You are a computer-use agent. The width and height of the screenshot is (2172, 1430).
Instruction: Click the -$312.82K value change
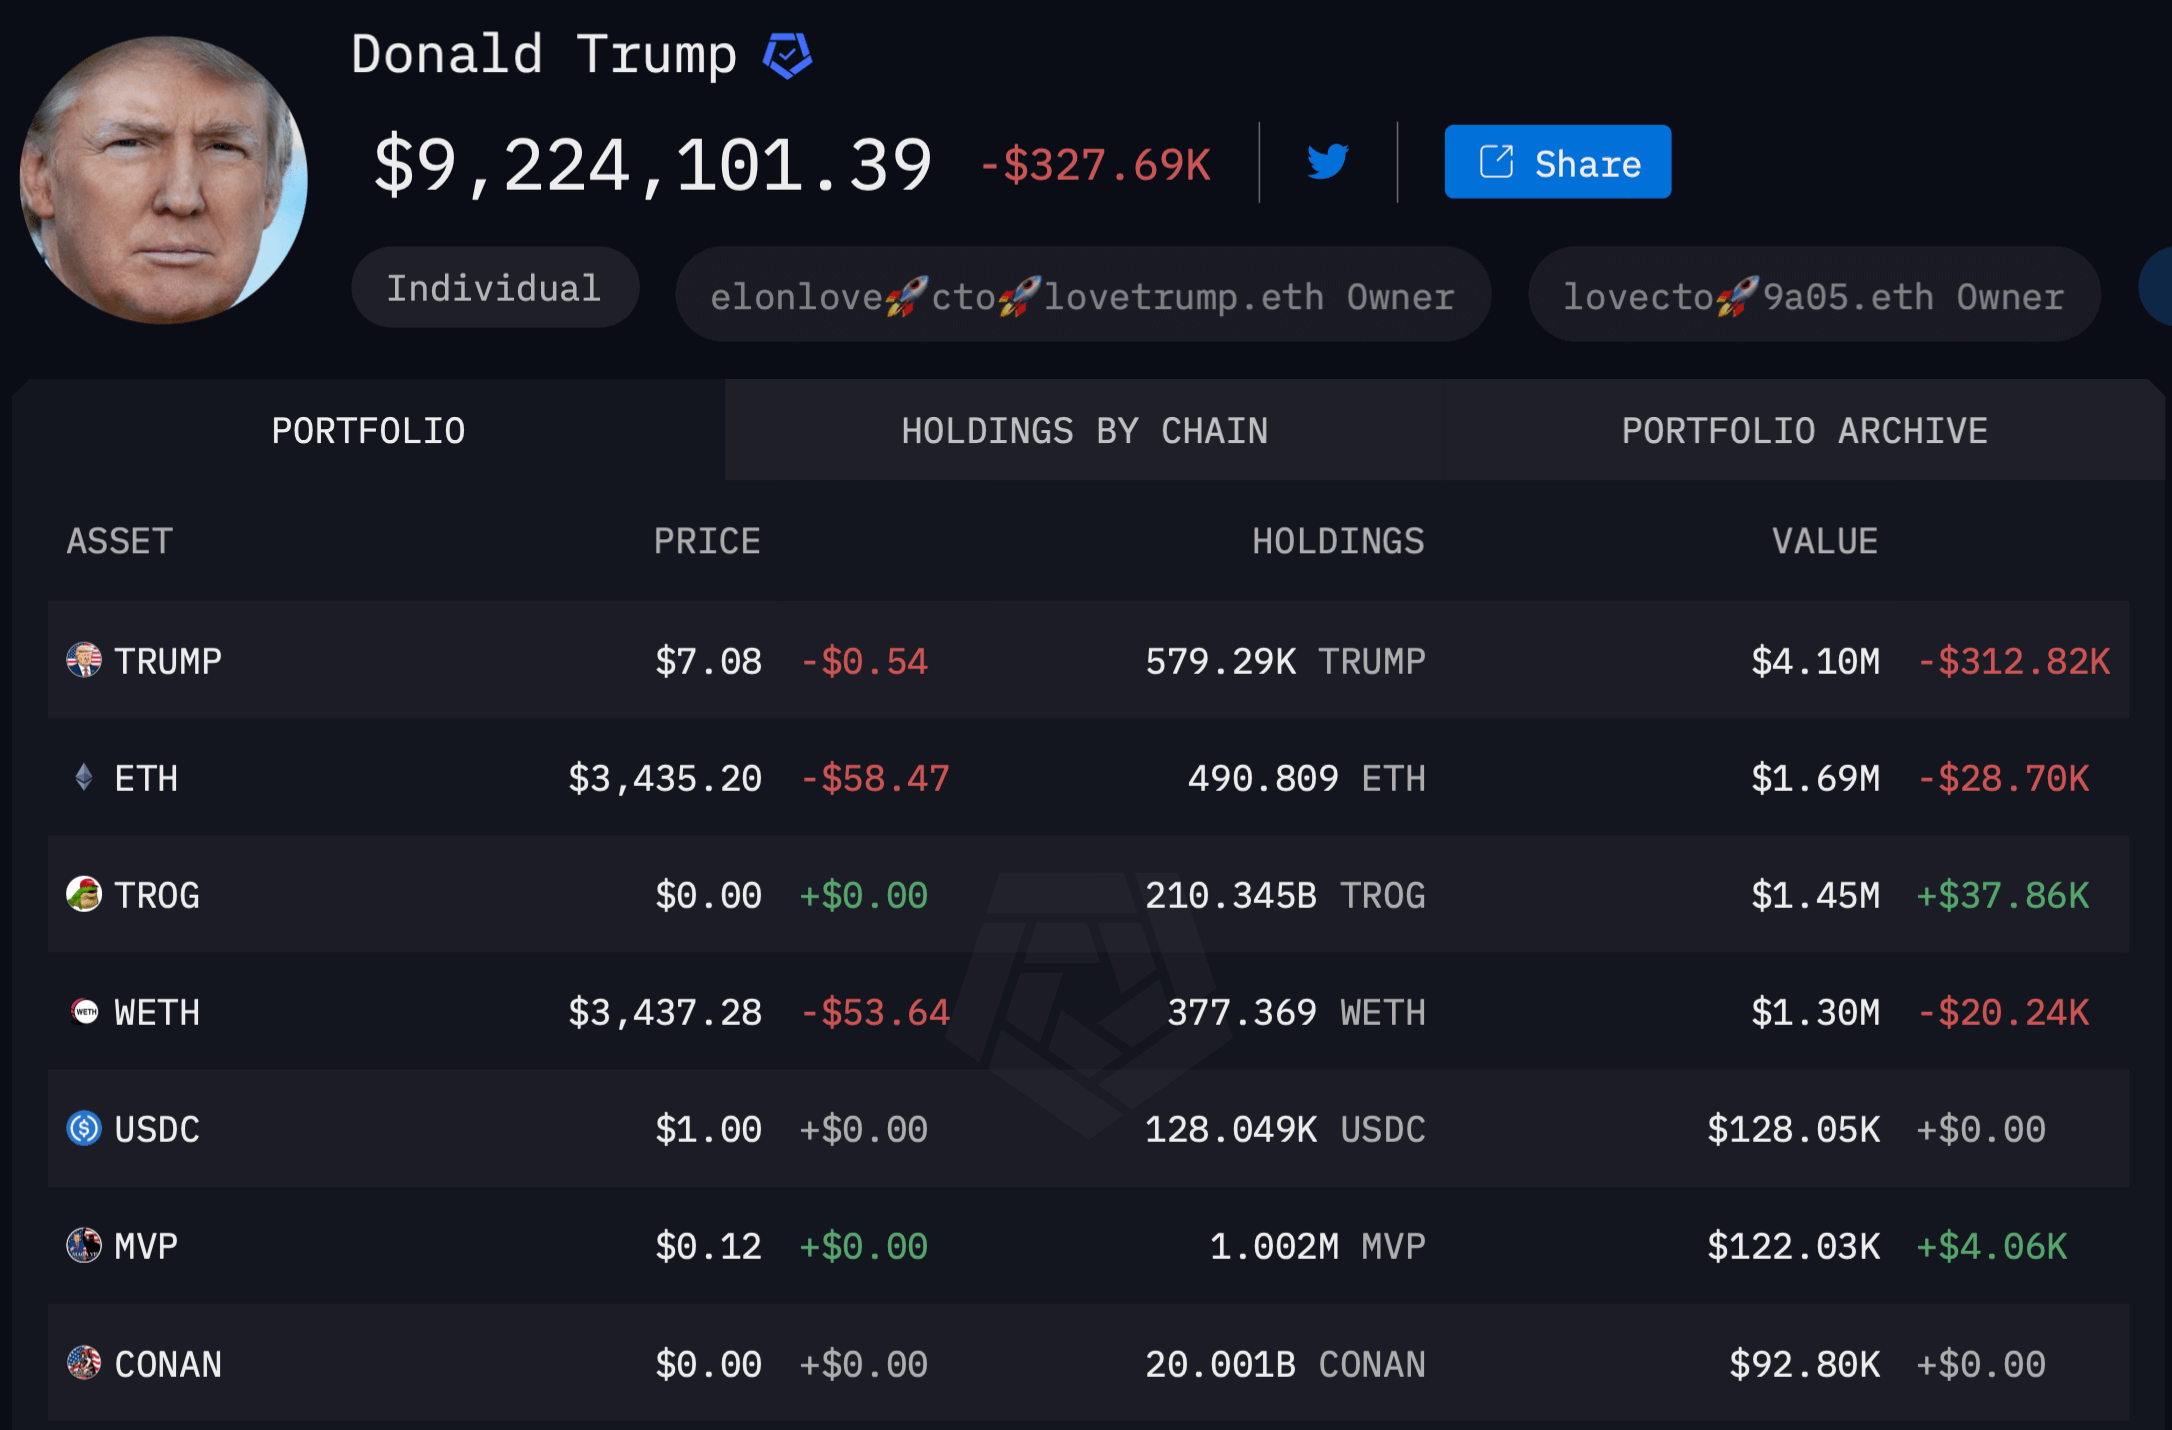click(x=2013, y=661)
